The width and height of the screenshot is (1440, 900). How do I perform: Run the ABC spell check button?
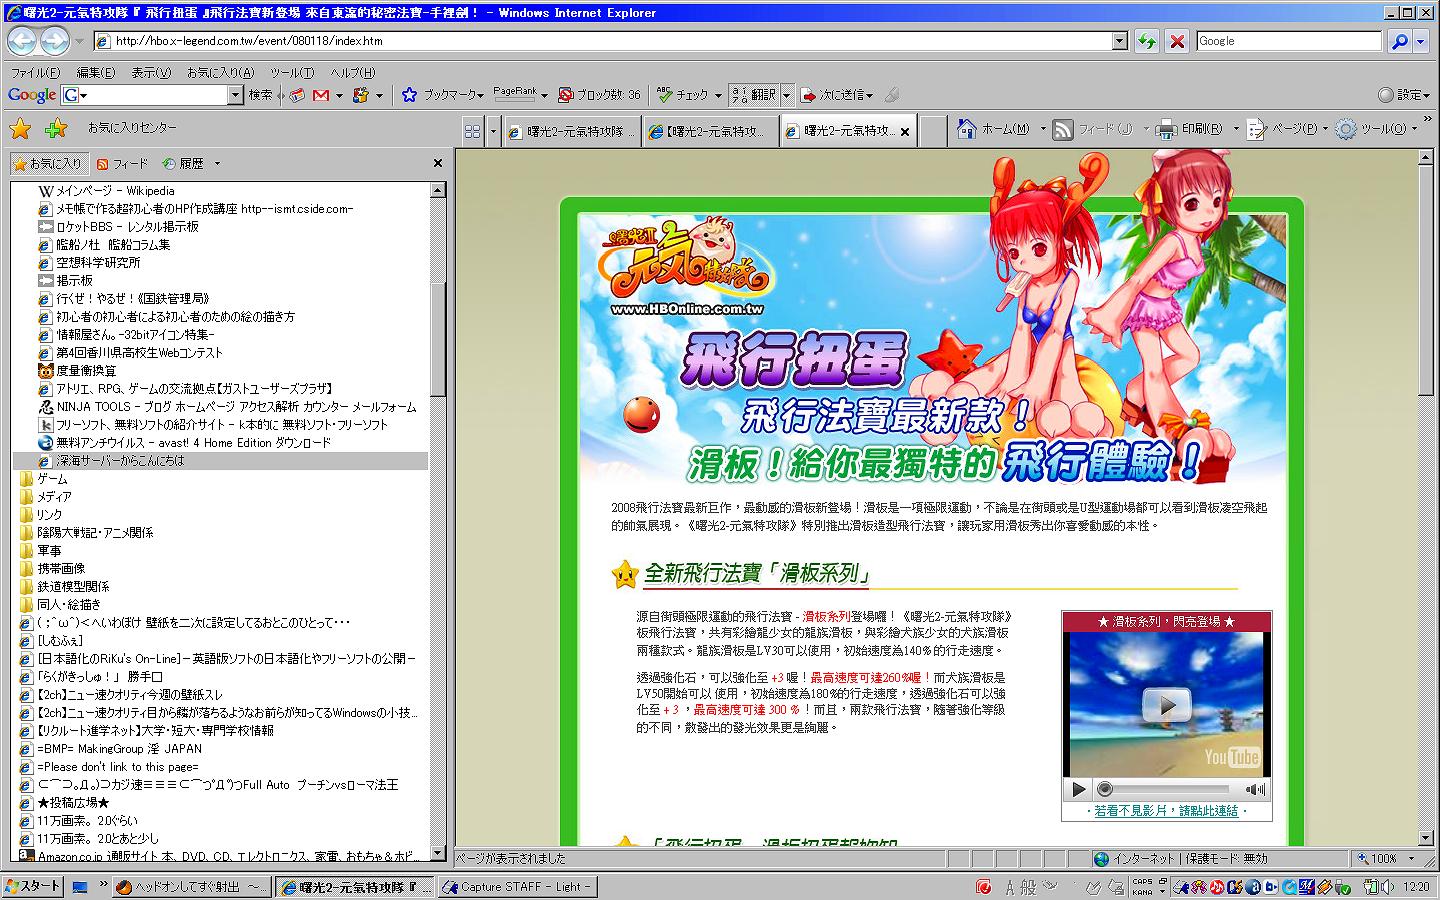point(683,95)
